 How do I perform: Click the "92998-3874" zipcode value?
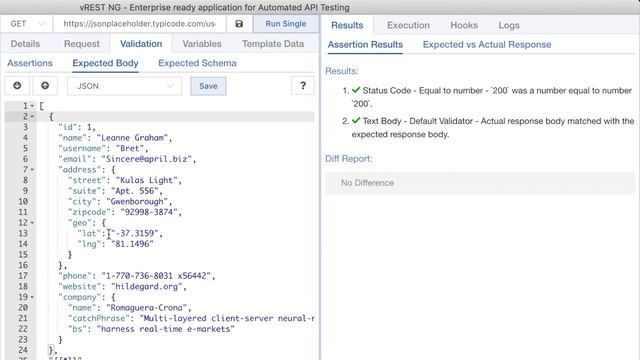[149, 212]
